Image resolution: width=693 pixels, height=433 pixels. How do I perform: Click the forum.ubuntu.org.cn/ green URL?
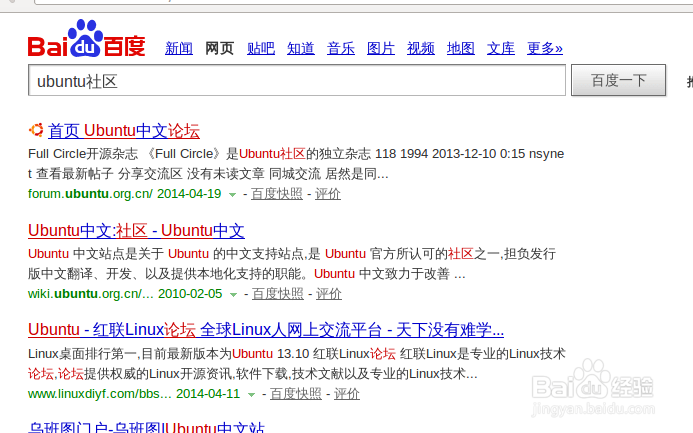(x=90, y=194)
